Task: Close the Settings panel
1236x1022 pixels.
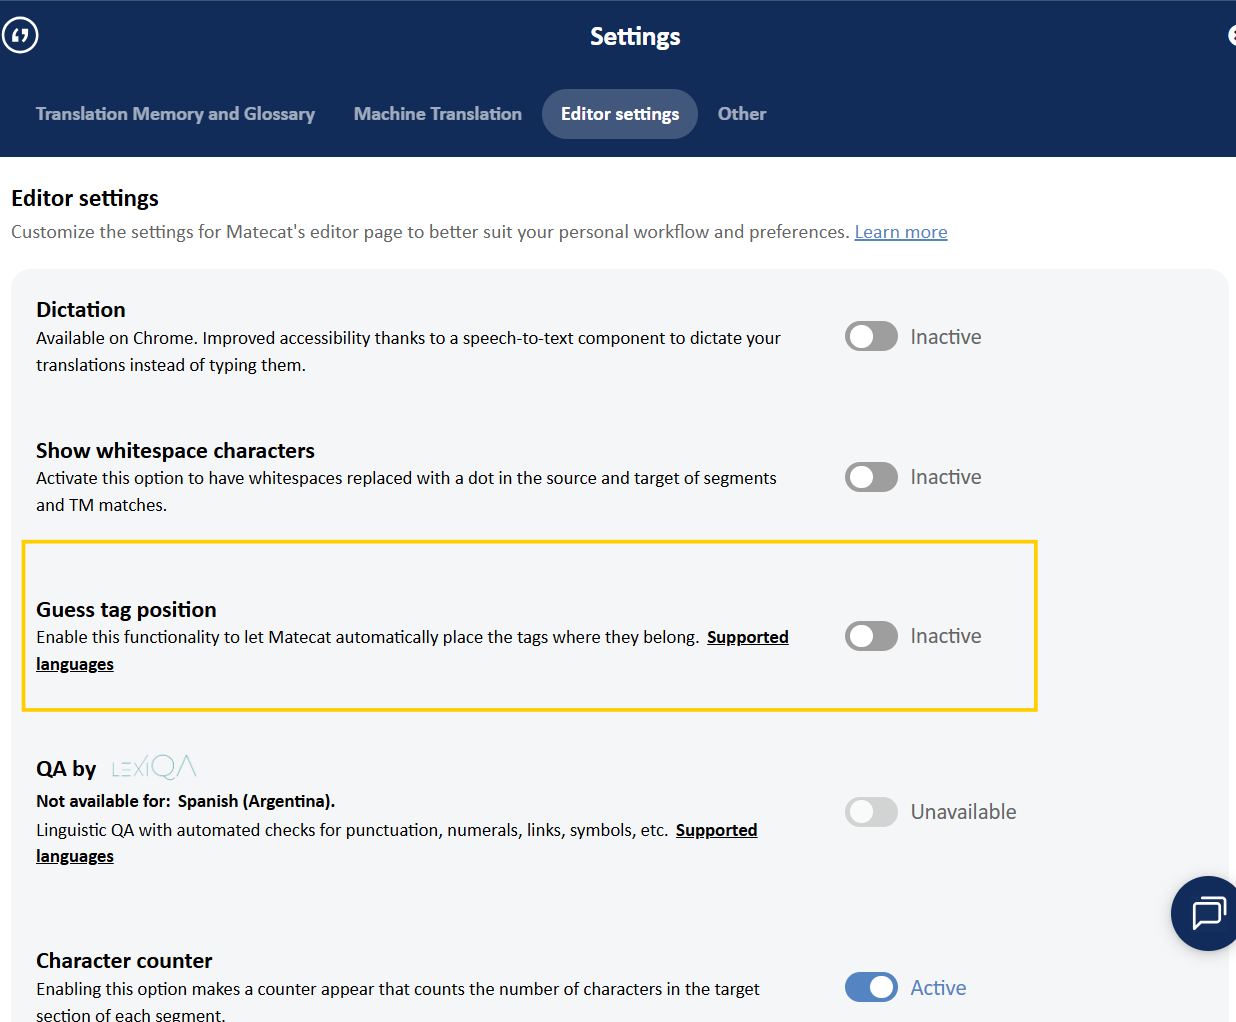Action: click(1231, 36)
